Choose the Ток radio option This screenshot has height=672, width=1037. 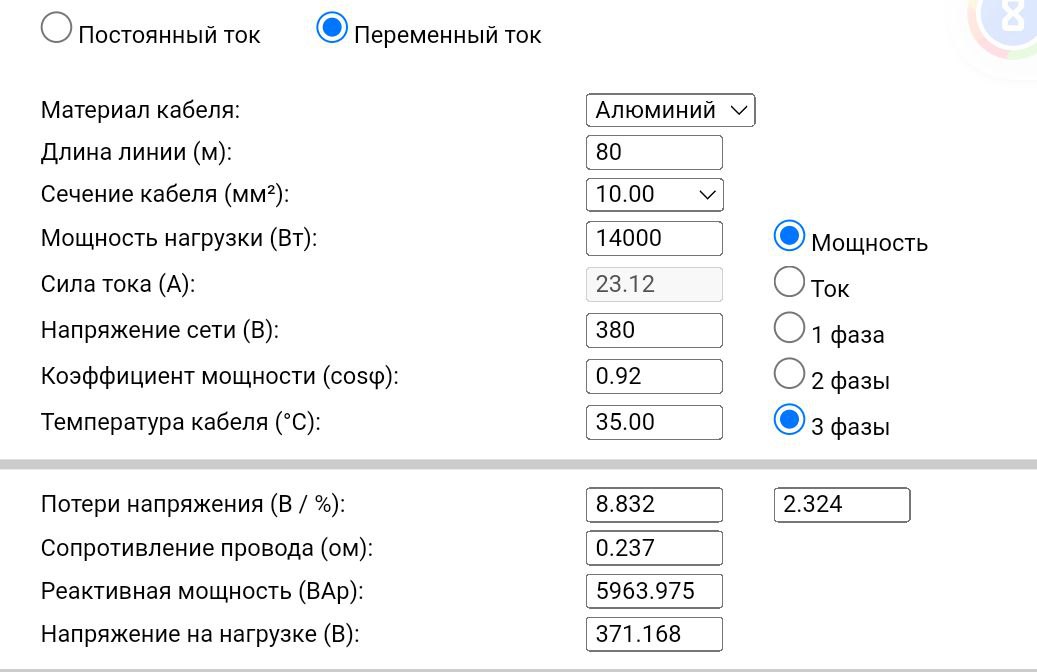(x=789, y=282)
